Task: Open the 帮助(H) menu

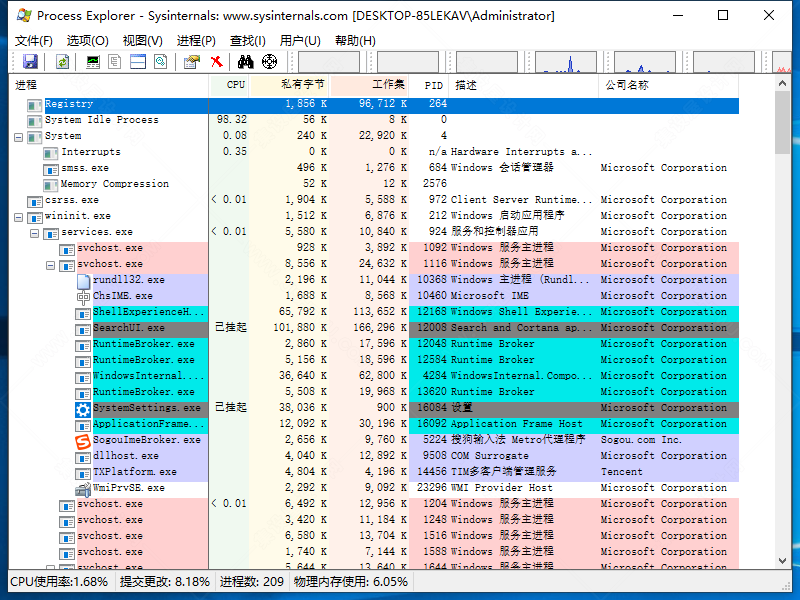Action: point(356,41)
